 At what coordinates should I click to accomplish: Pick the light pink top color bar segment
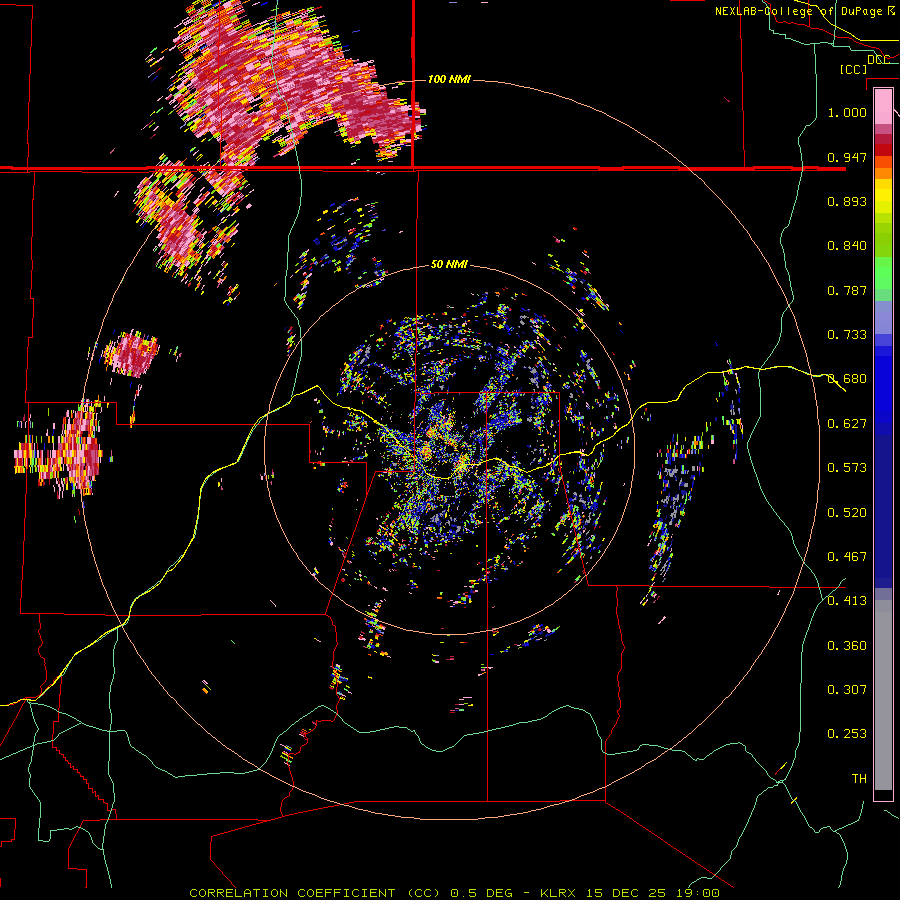(883, 107)
